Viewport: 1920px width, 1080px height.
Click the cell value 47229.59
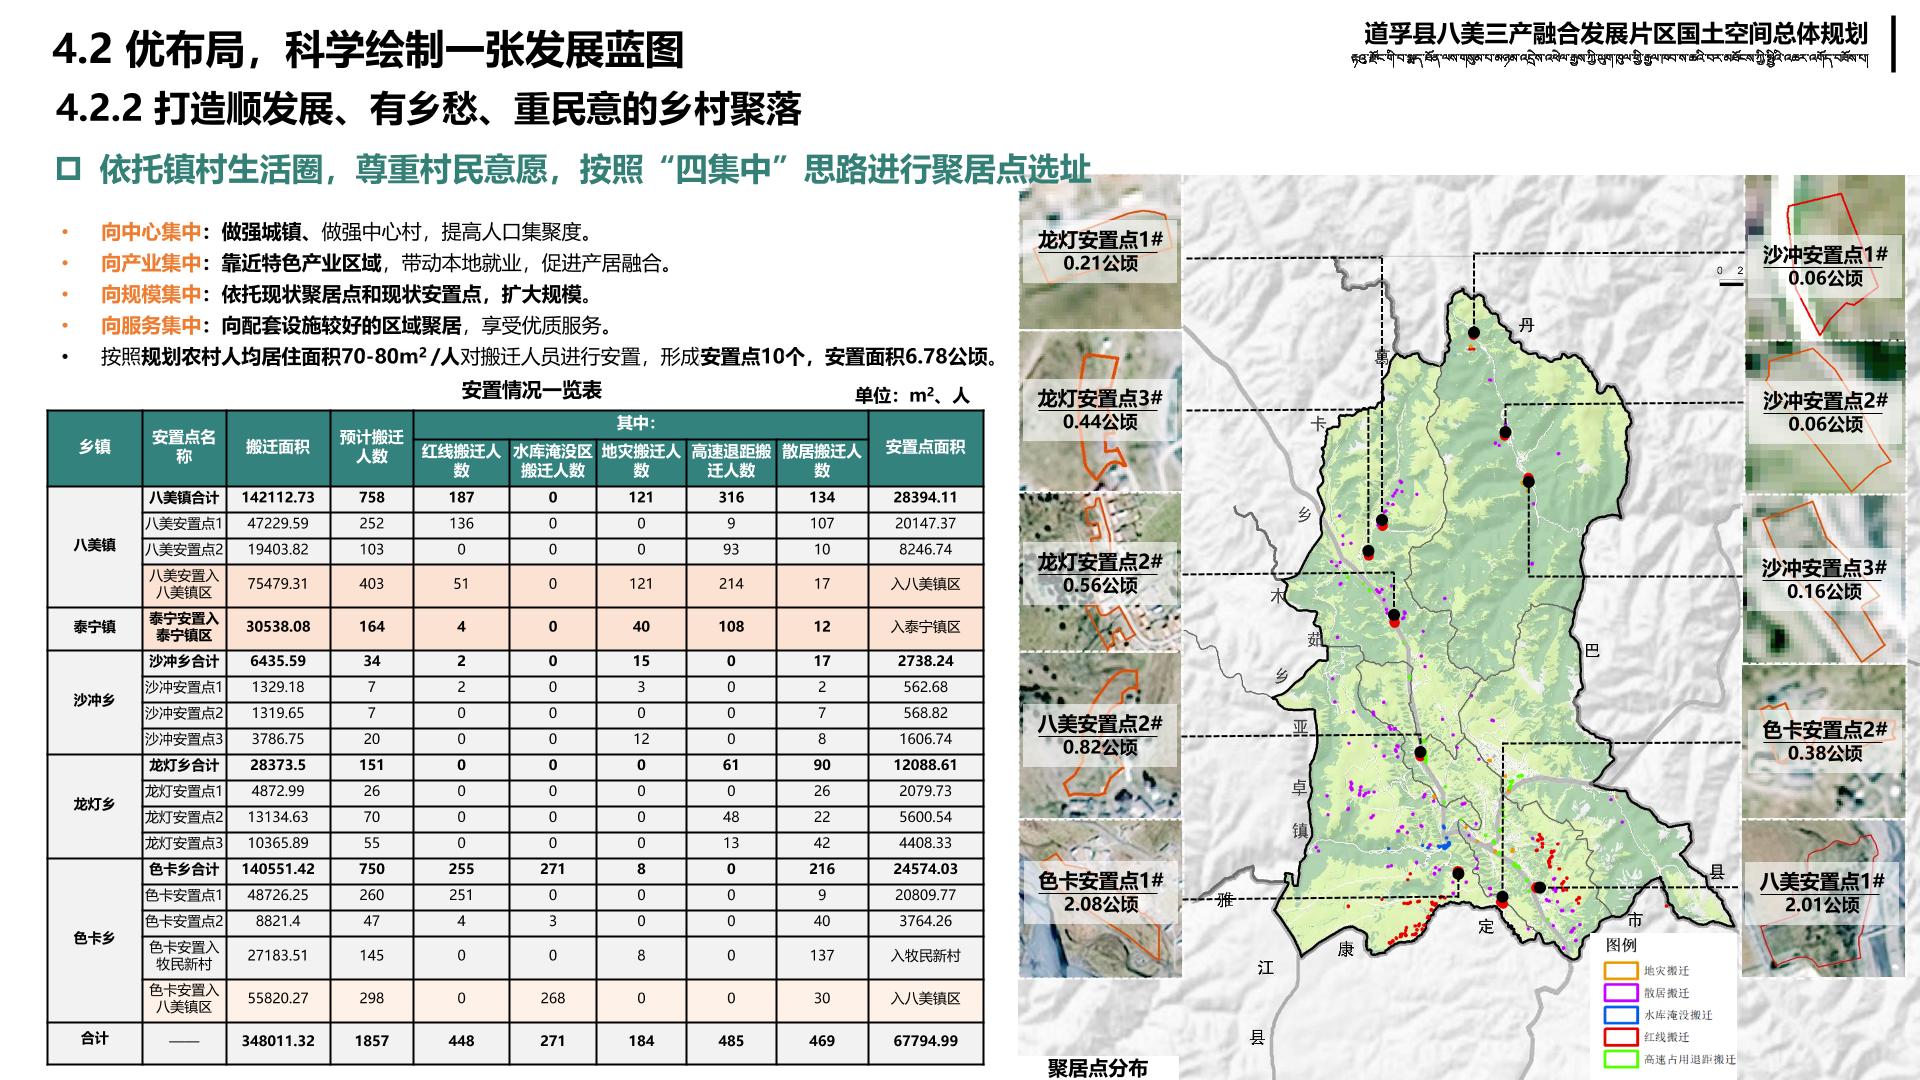pyautogui.click(x=278, y=524)
